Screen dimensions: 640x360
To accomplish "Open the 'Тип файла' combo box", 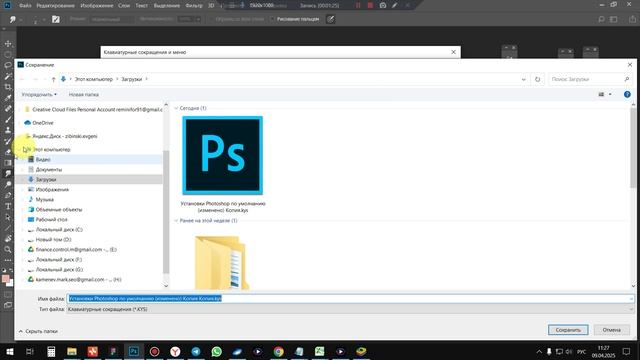I will tap(350, 309).
